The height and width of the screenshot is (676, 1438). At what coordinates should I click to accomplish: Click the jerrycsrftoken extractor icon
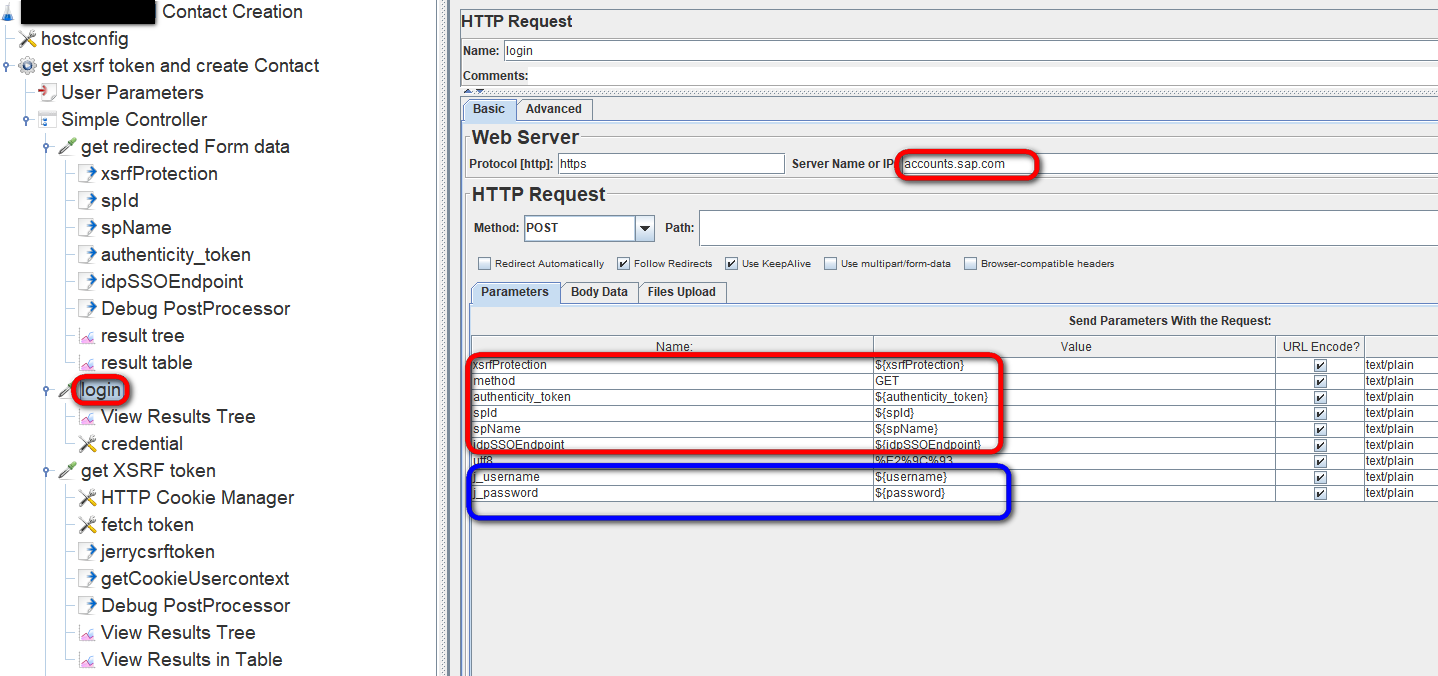[87, 552]
